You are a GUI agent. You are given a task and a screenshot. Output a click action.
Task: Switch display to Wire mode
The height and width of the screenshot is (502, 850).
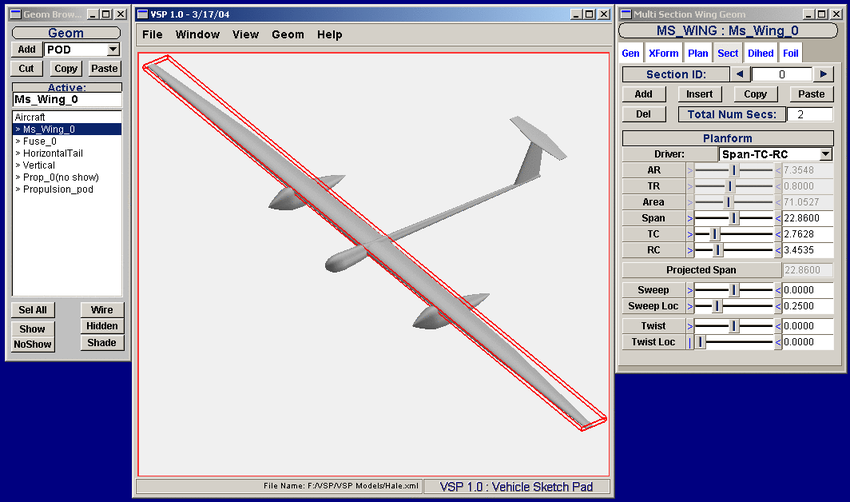coord(102,310)
